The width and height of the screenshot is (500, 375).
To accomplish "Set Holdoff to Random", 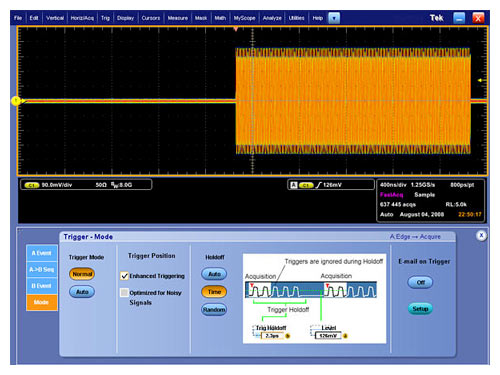I will [214, 310].
